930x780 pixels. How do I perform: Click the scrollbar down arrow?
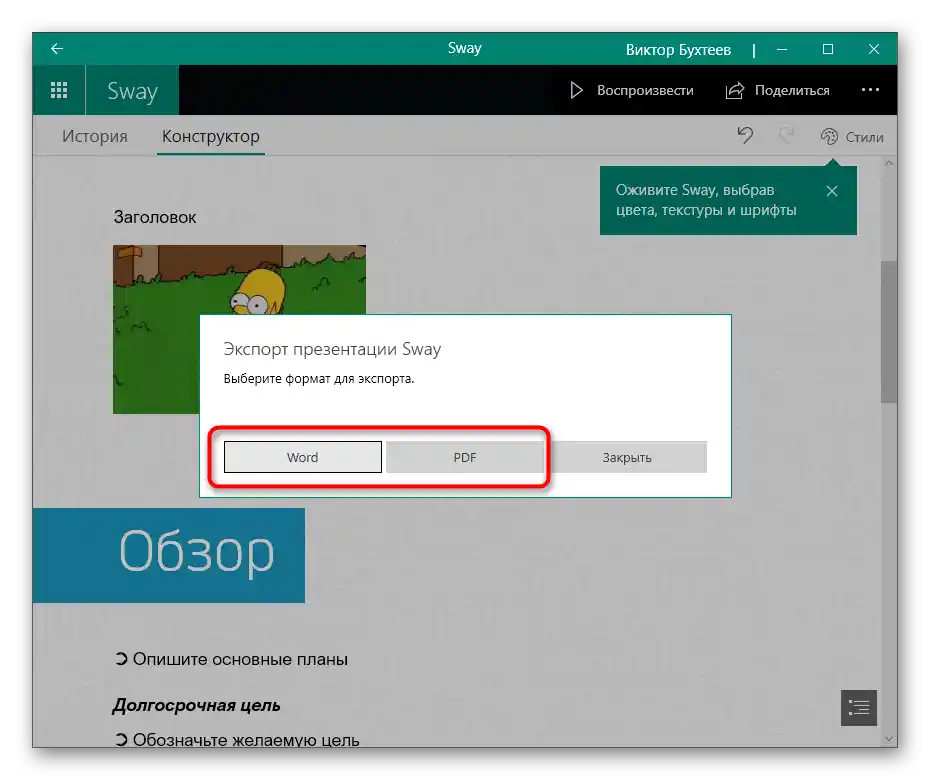[888, 738]
